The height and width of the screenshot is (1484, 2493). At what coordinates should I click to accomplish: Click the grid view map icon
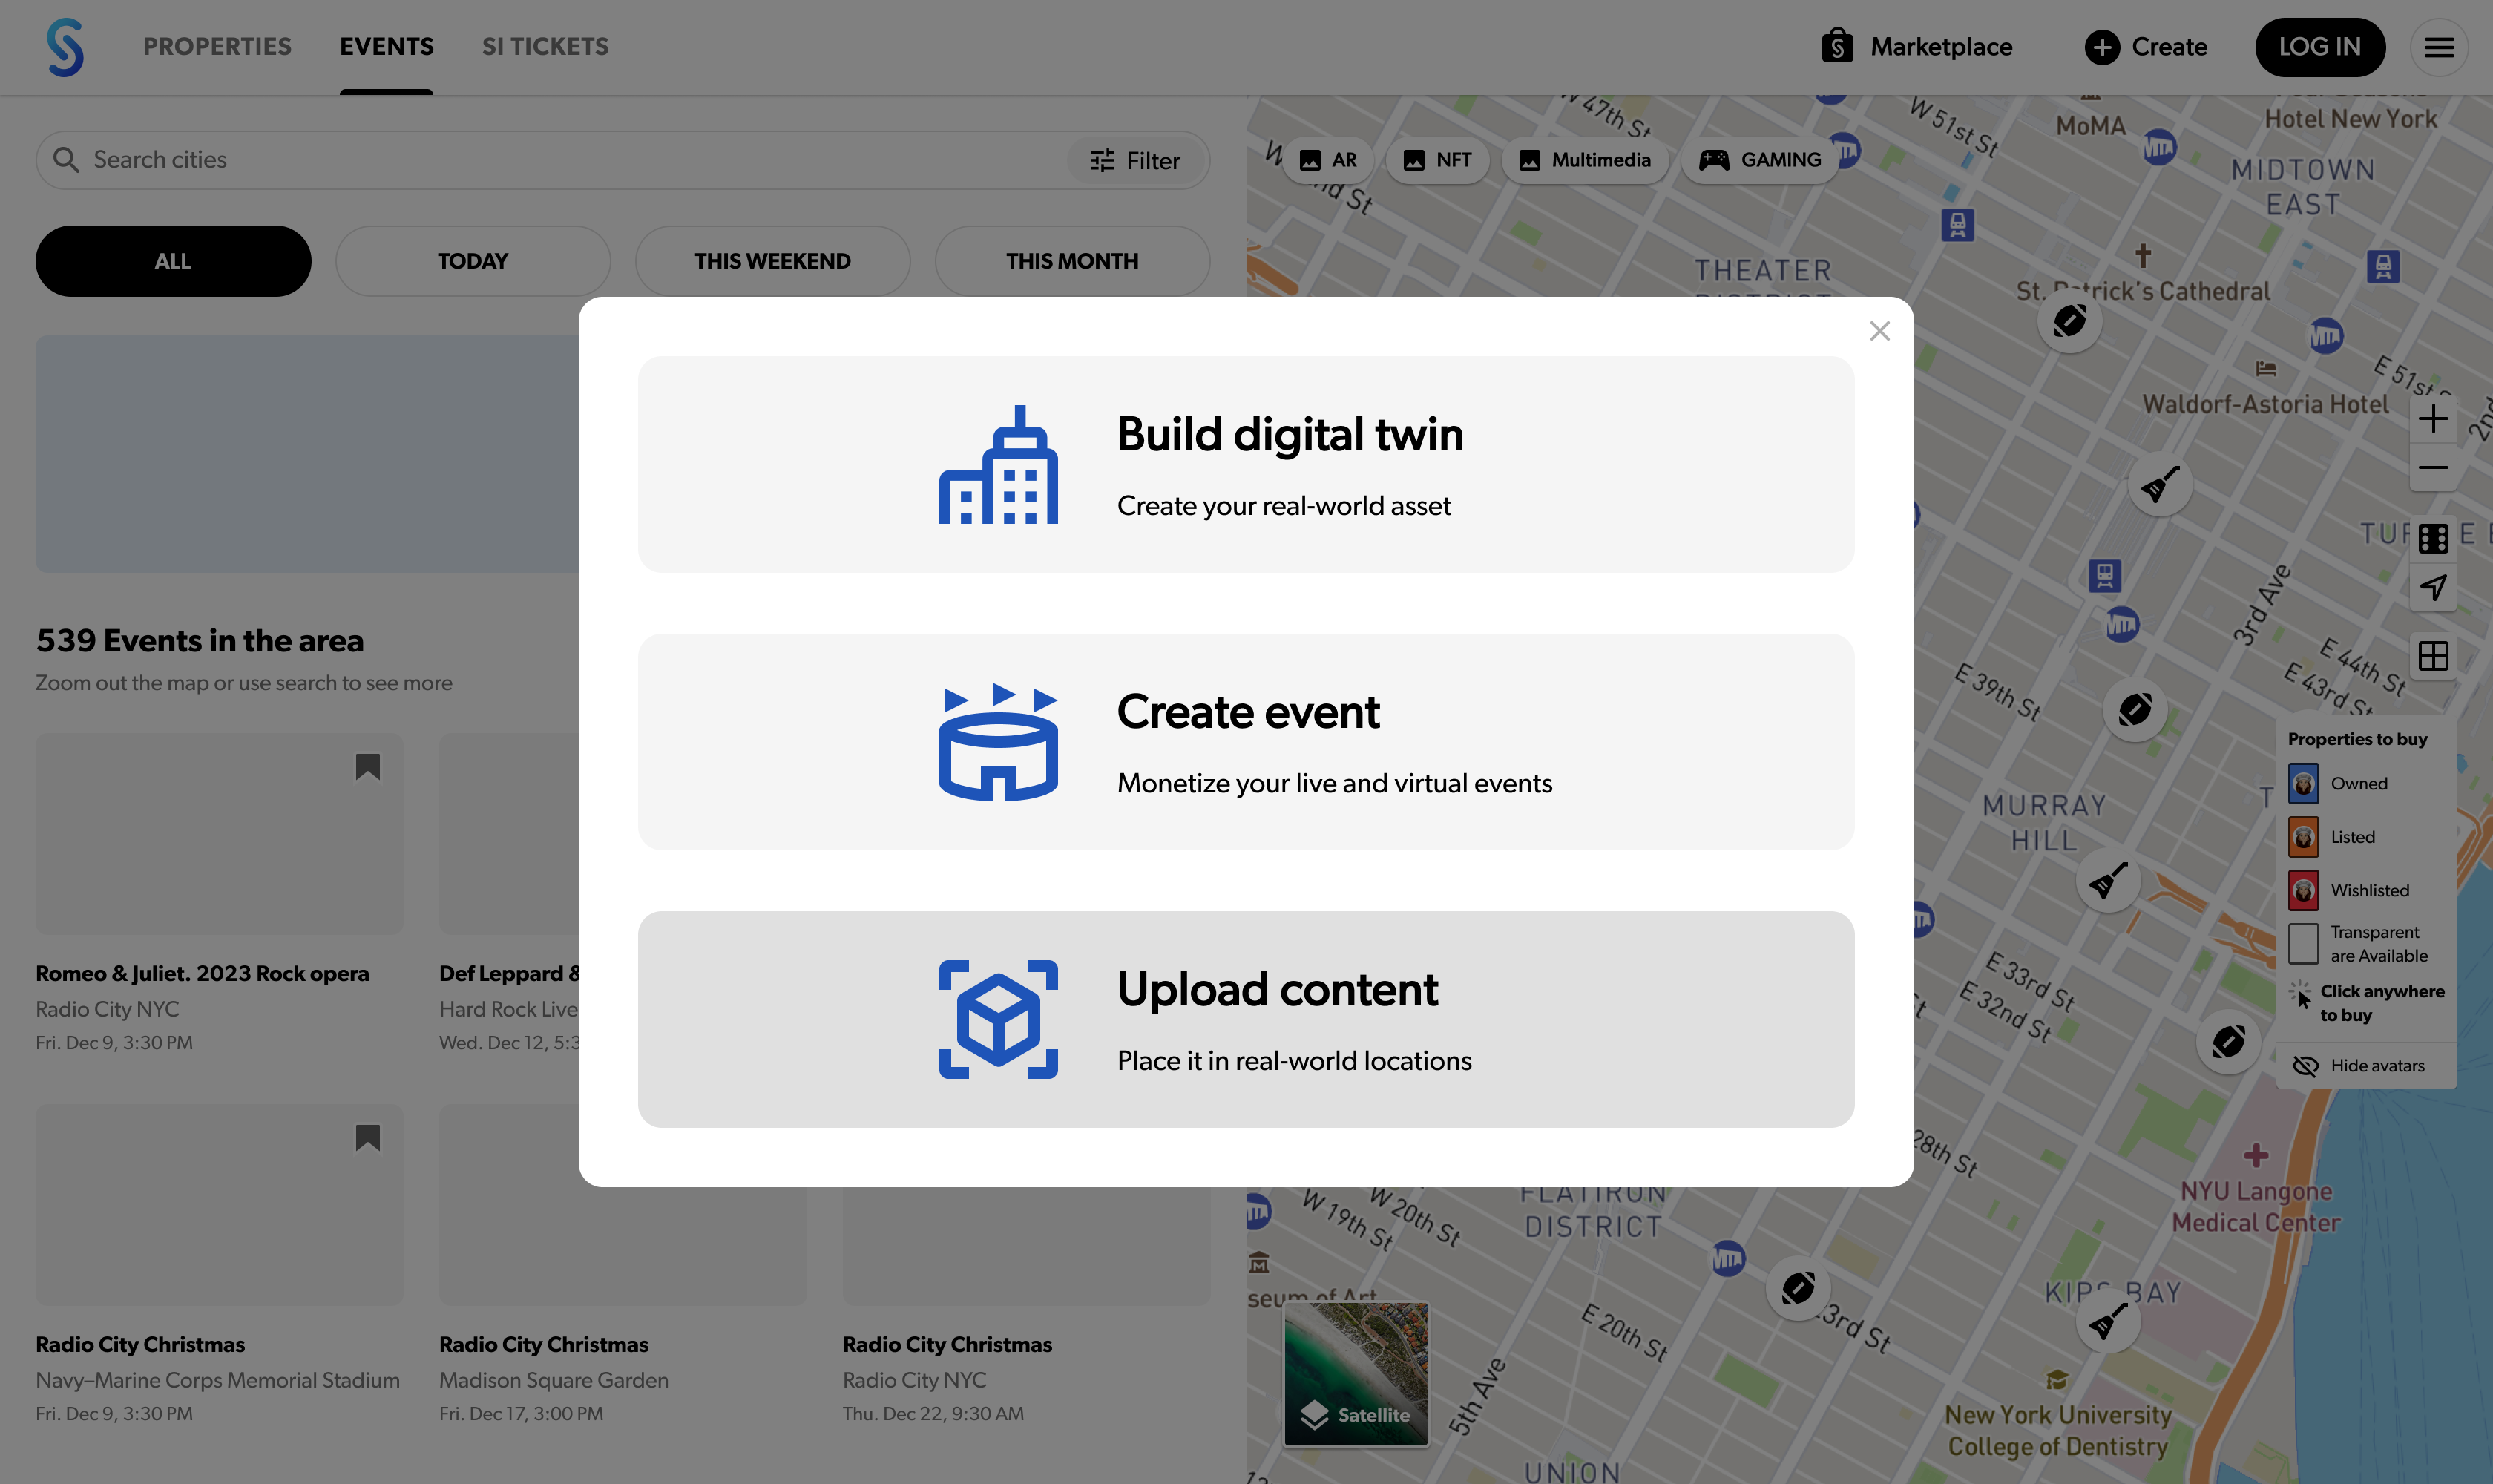click(x=2433, y=656)
